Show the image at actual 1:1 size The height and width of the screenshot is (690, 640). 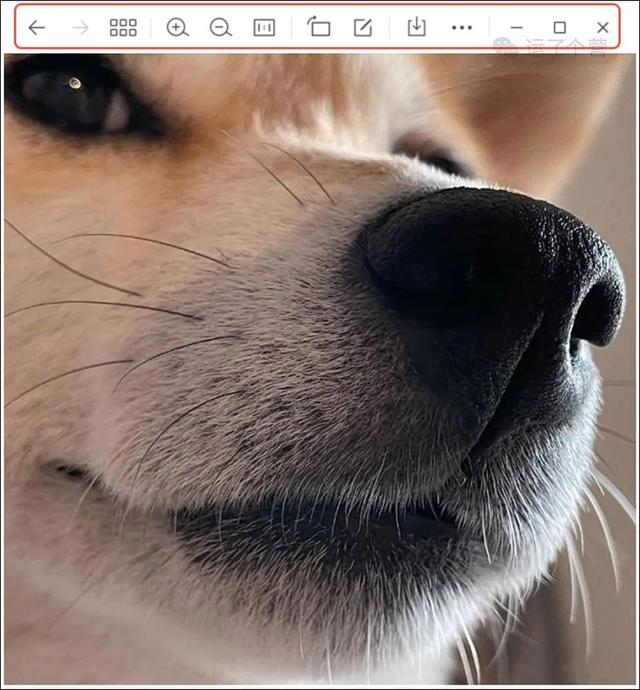pyautogui.click(x=264, y=28)
